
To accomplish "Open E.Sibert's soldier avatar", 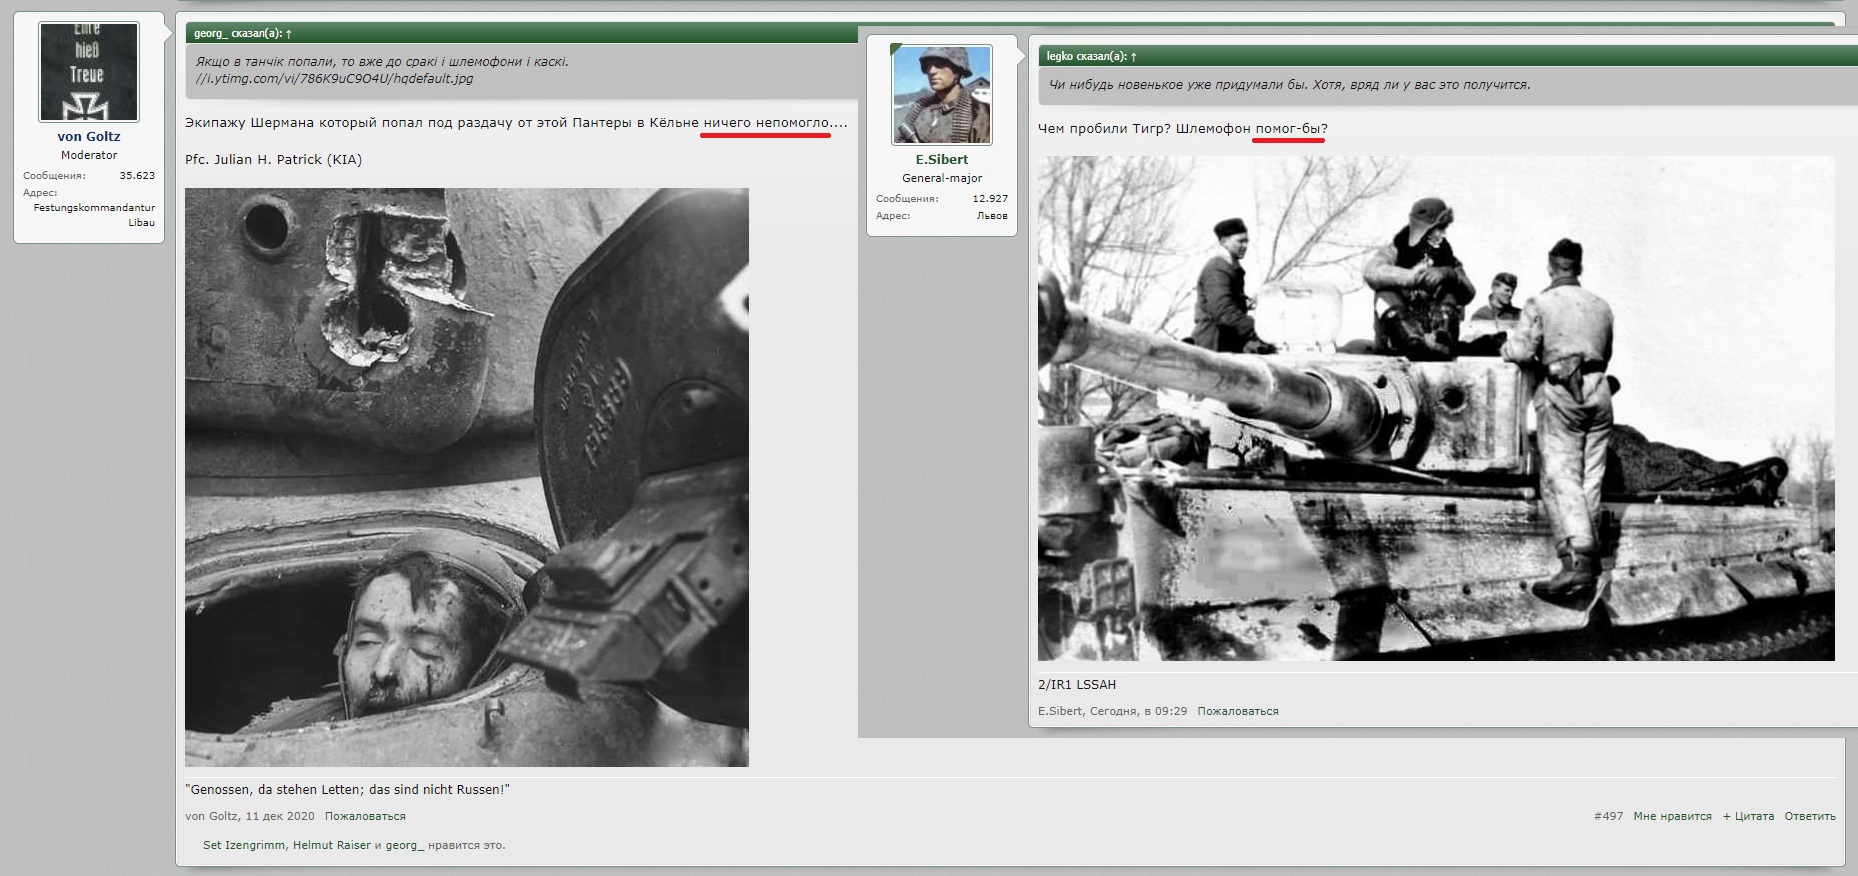I will [941, 95].
